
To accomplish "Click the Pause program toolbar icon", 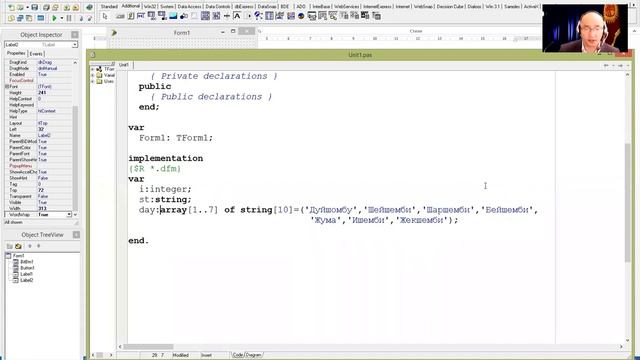I will click(69, 18).
